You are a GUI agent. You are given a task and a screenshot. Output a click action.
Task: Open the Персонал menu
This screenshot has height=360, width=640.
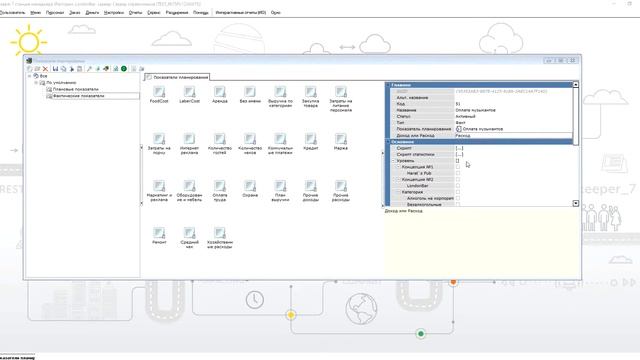[x=55, y=13]
